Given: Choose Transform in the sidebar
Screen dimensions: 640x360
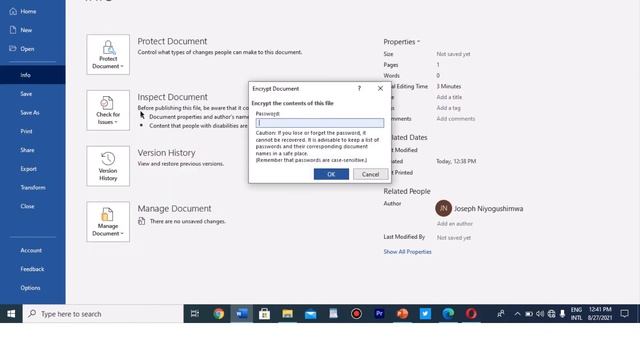Looking at the screenshot, I should pos(33,188).
